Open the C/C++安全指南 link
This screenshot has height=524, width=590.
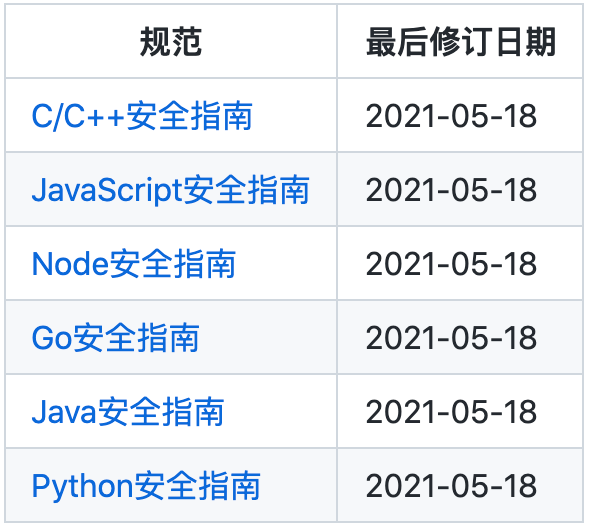(142, 116)
